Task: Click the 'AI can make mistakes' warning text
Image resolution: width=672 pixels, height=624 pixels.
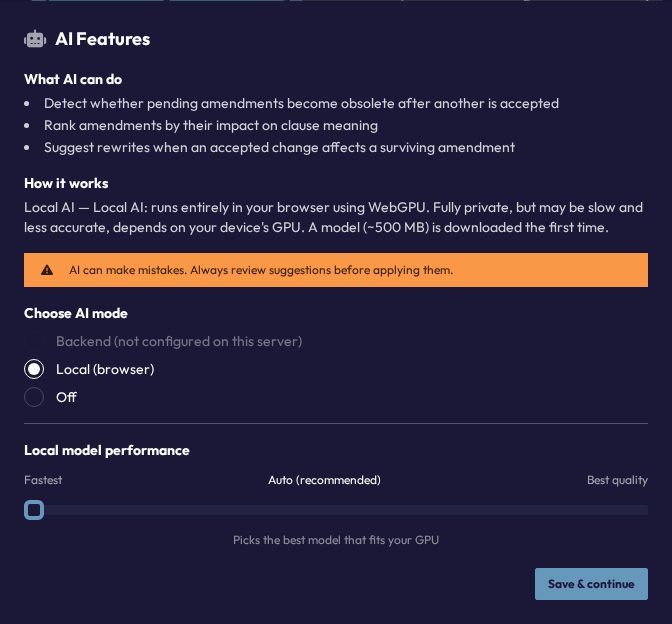Action: pyautogui.click(x=261, y=270)
